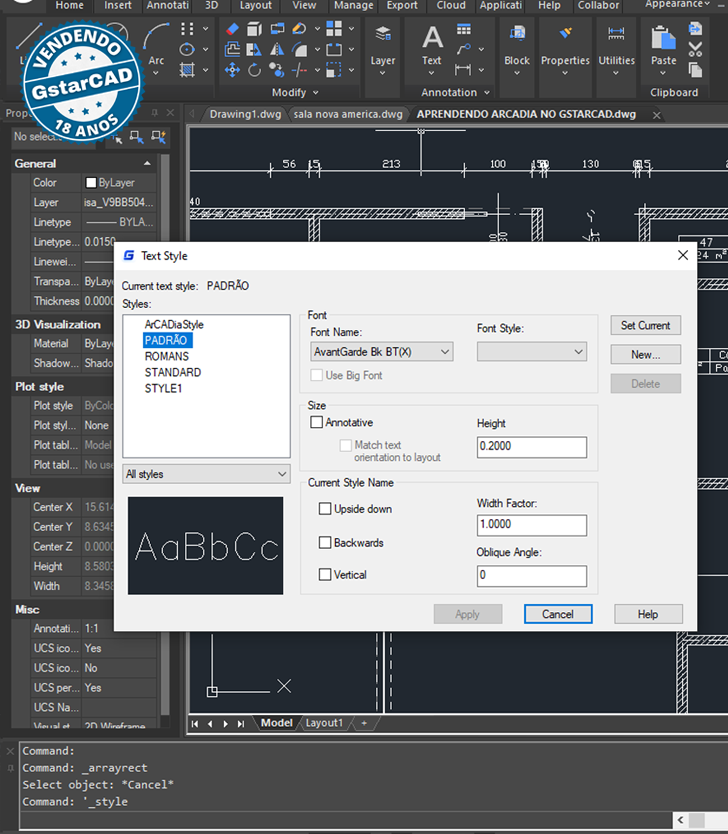Viewport: 728px width, 834px height.
Task: Check the Upside down option
Action: tap(325, 509)
